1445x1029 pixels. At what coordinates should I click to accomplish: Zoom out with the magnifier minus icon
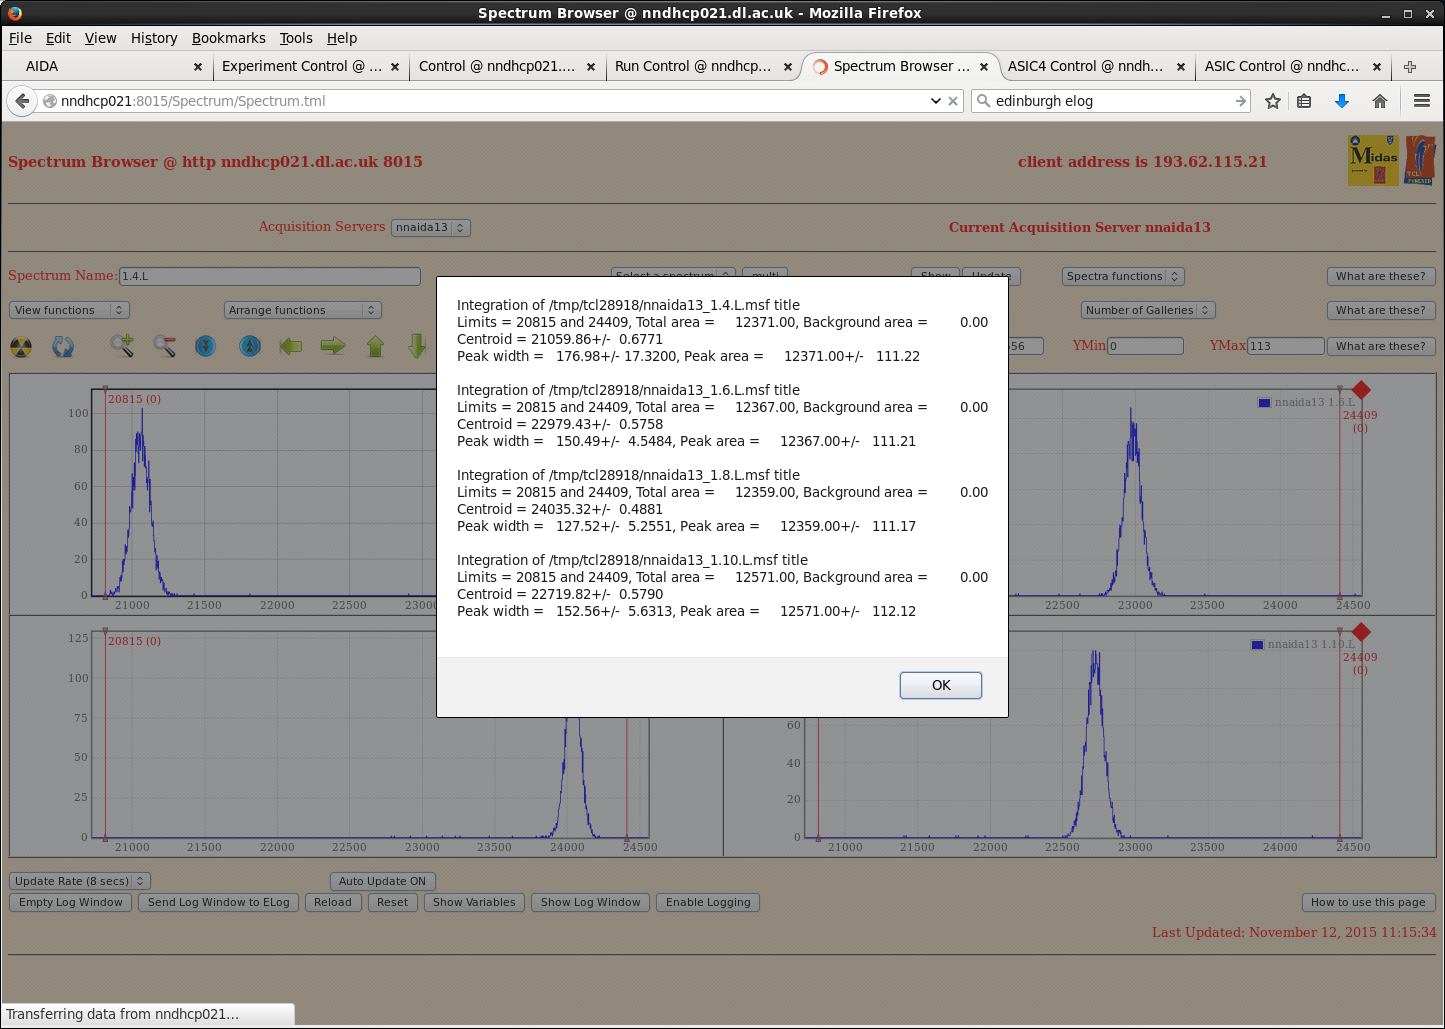pos(165,346)
